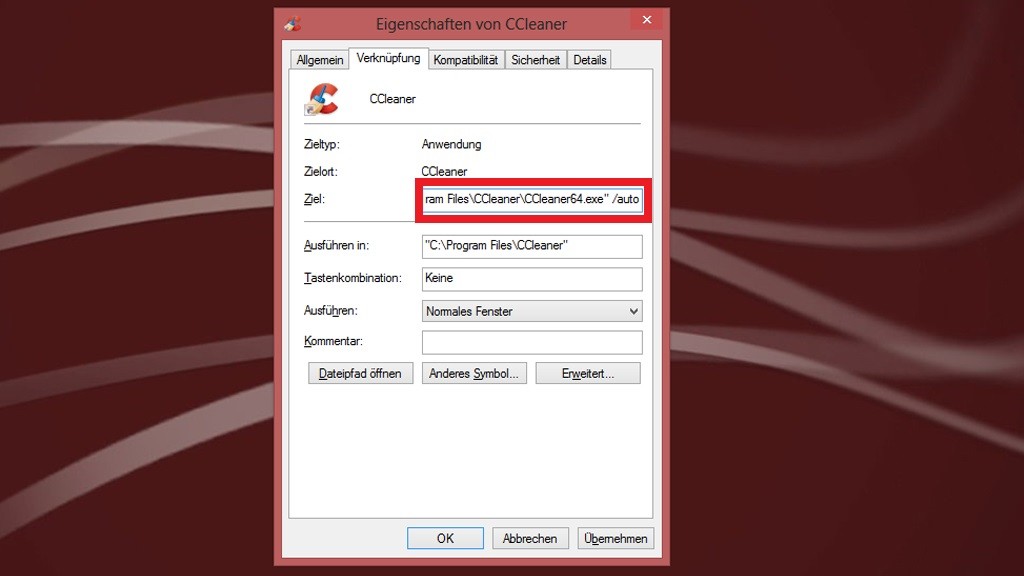1024x576 pixels.
Task: Click the CCleaner icon in the title bar
Action: [x=292, y=23]
